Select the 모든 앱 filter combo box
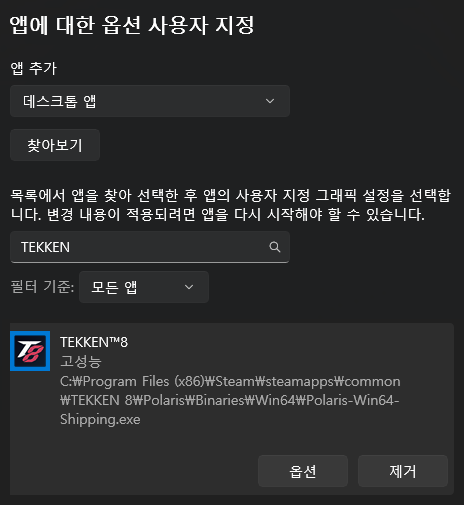The height and width of the screenshot is (505, 464). [144, 287]
